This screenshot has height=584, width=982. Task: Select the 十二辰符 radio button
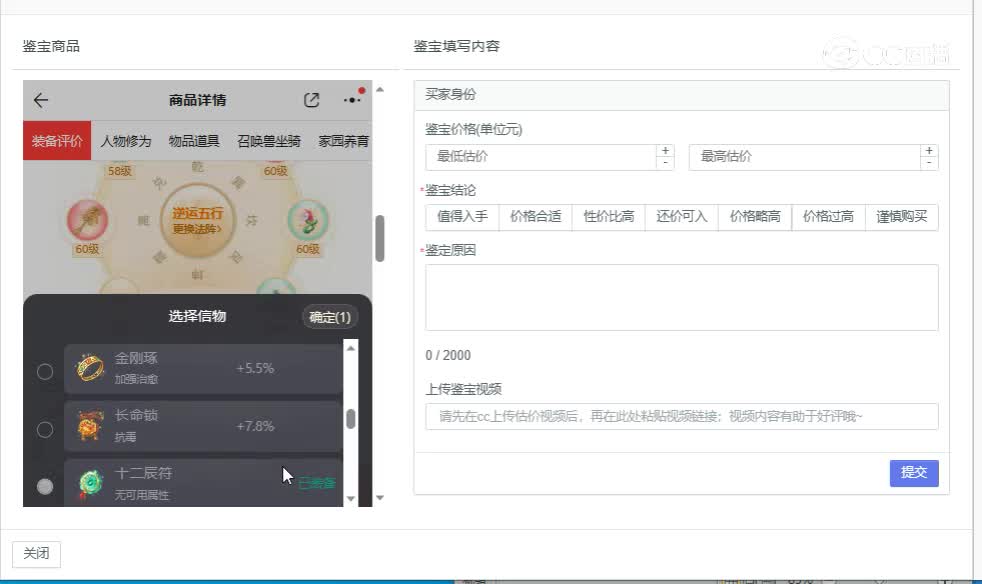click(x=44, y=484)
